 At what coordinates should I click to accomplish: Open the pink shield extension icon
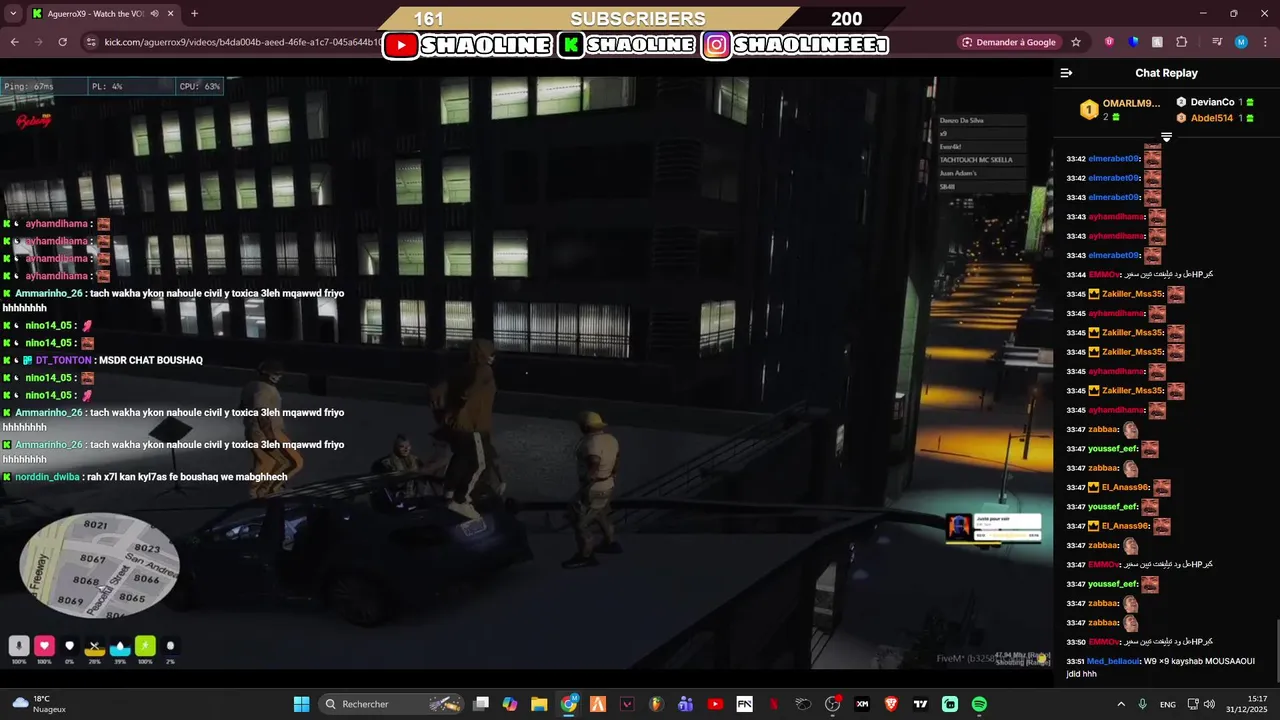(1109, 42)
